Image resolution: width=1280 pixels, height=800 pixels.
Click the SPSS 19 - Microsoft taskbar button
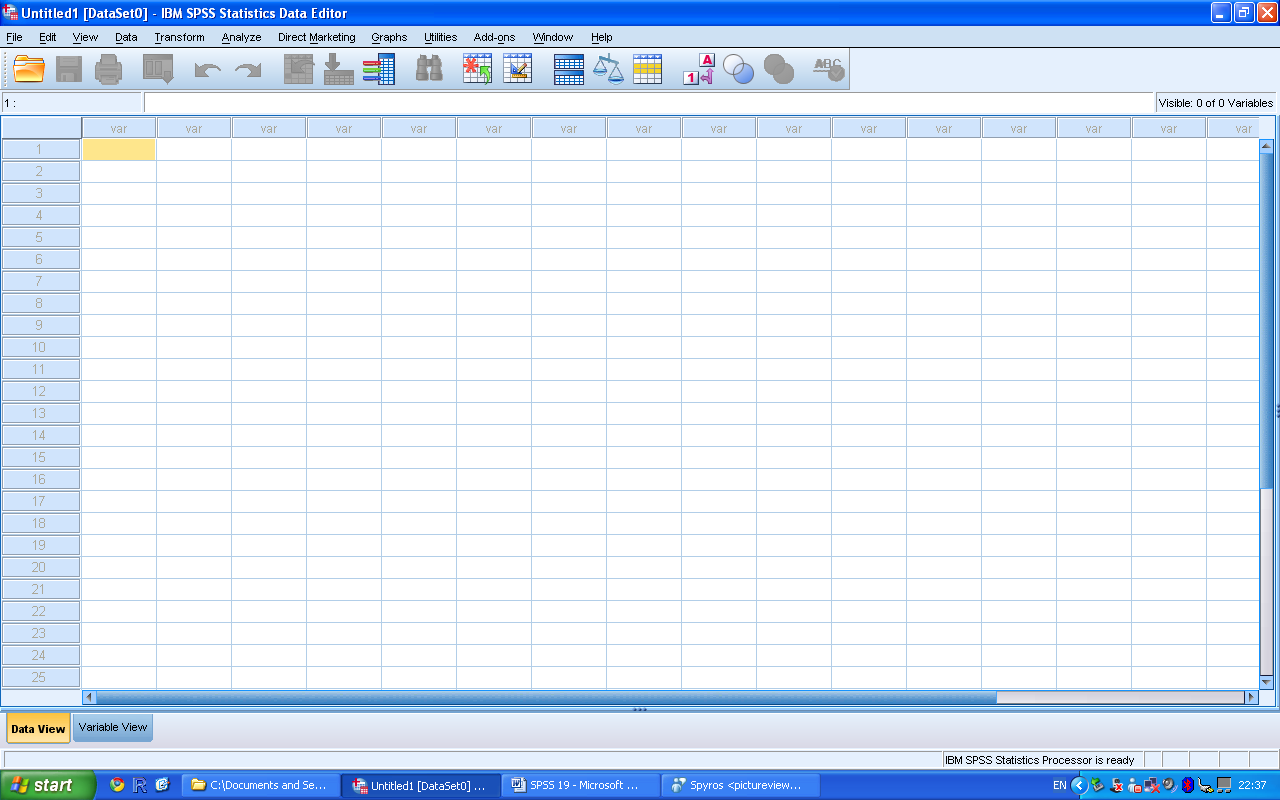[x=580, y=785]
